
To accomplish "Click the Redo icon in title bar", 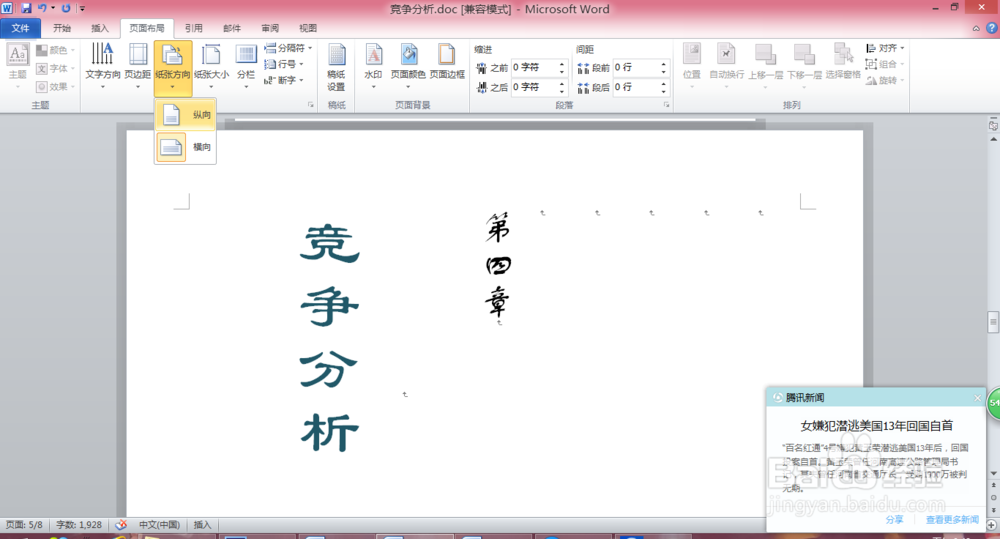I will pos(66,8).
